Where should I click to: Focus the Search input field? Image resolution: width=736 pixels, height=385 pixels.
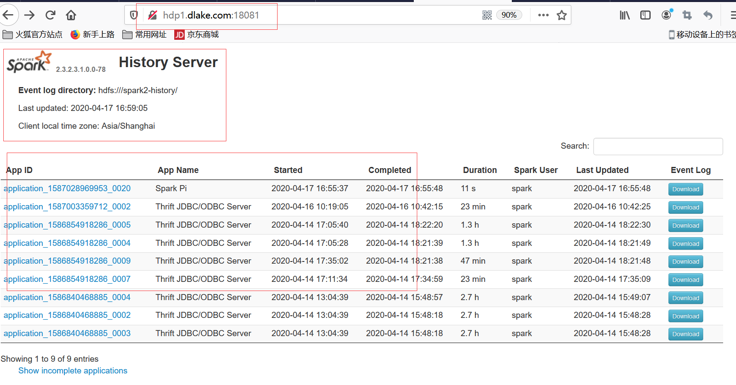pyautogui.click(x=658, y=146)
